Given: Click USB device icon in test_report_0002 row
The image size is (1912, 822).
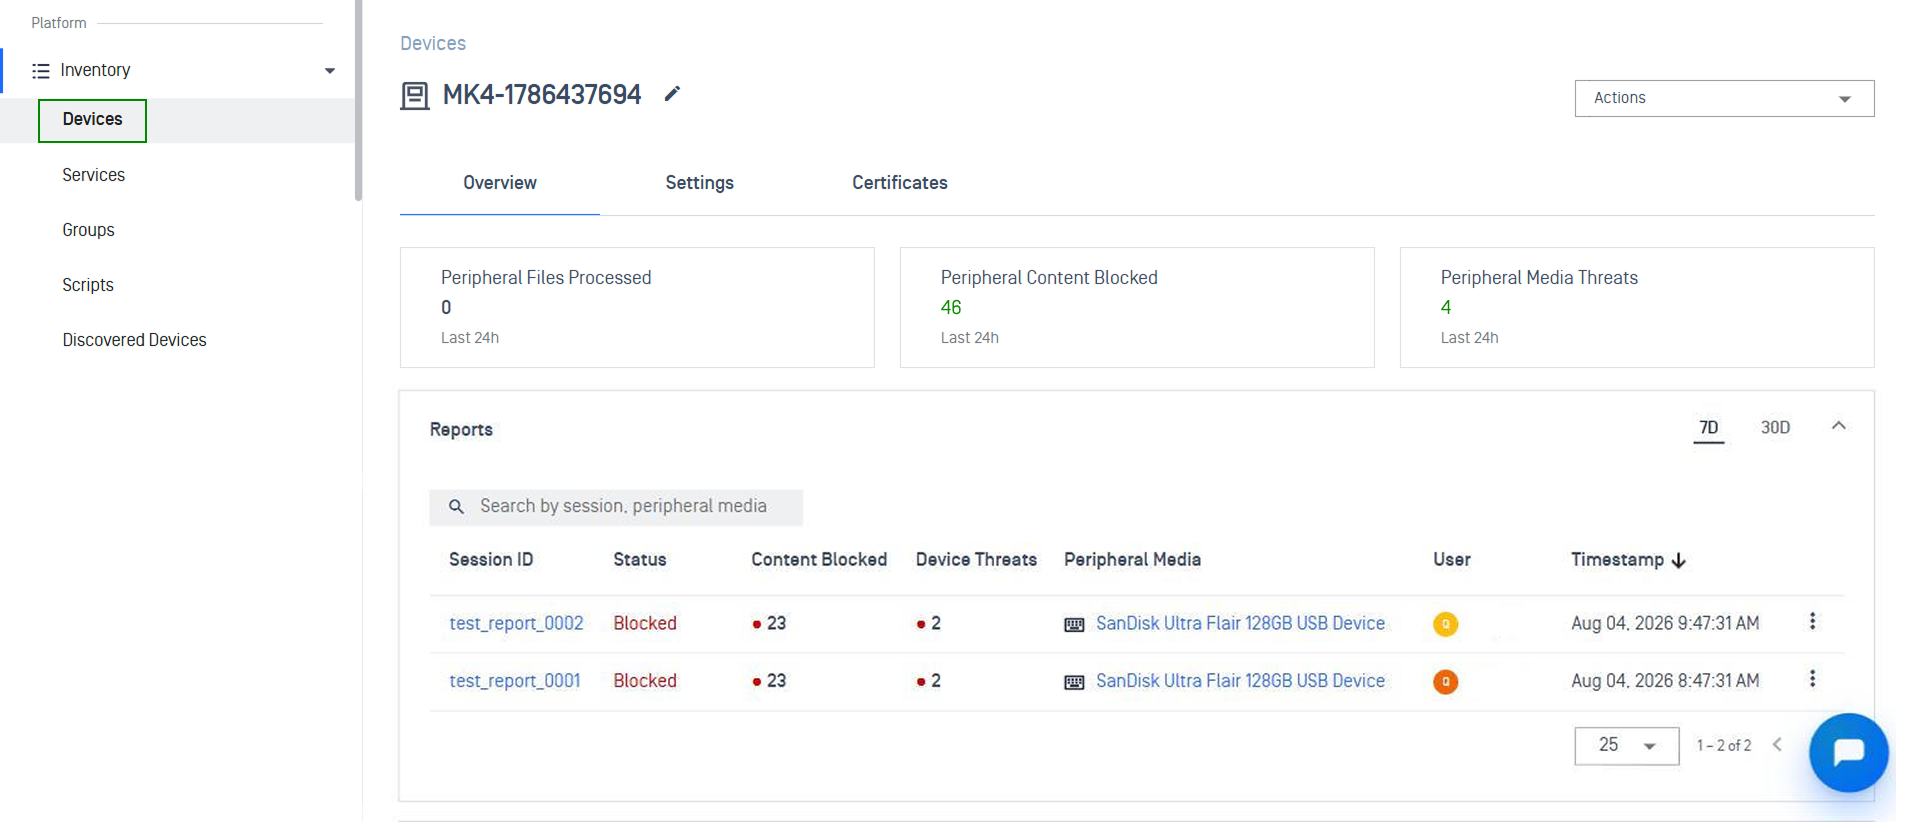Looking at the screenshot, I should pos(1074,625).
